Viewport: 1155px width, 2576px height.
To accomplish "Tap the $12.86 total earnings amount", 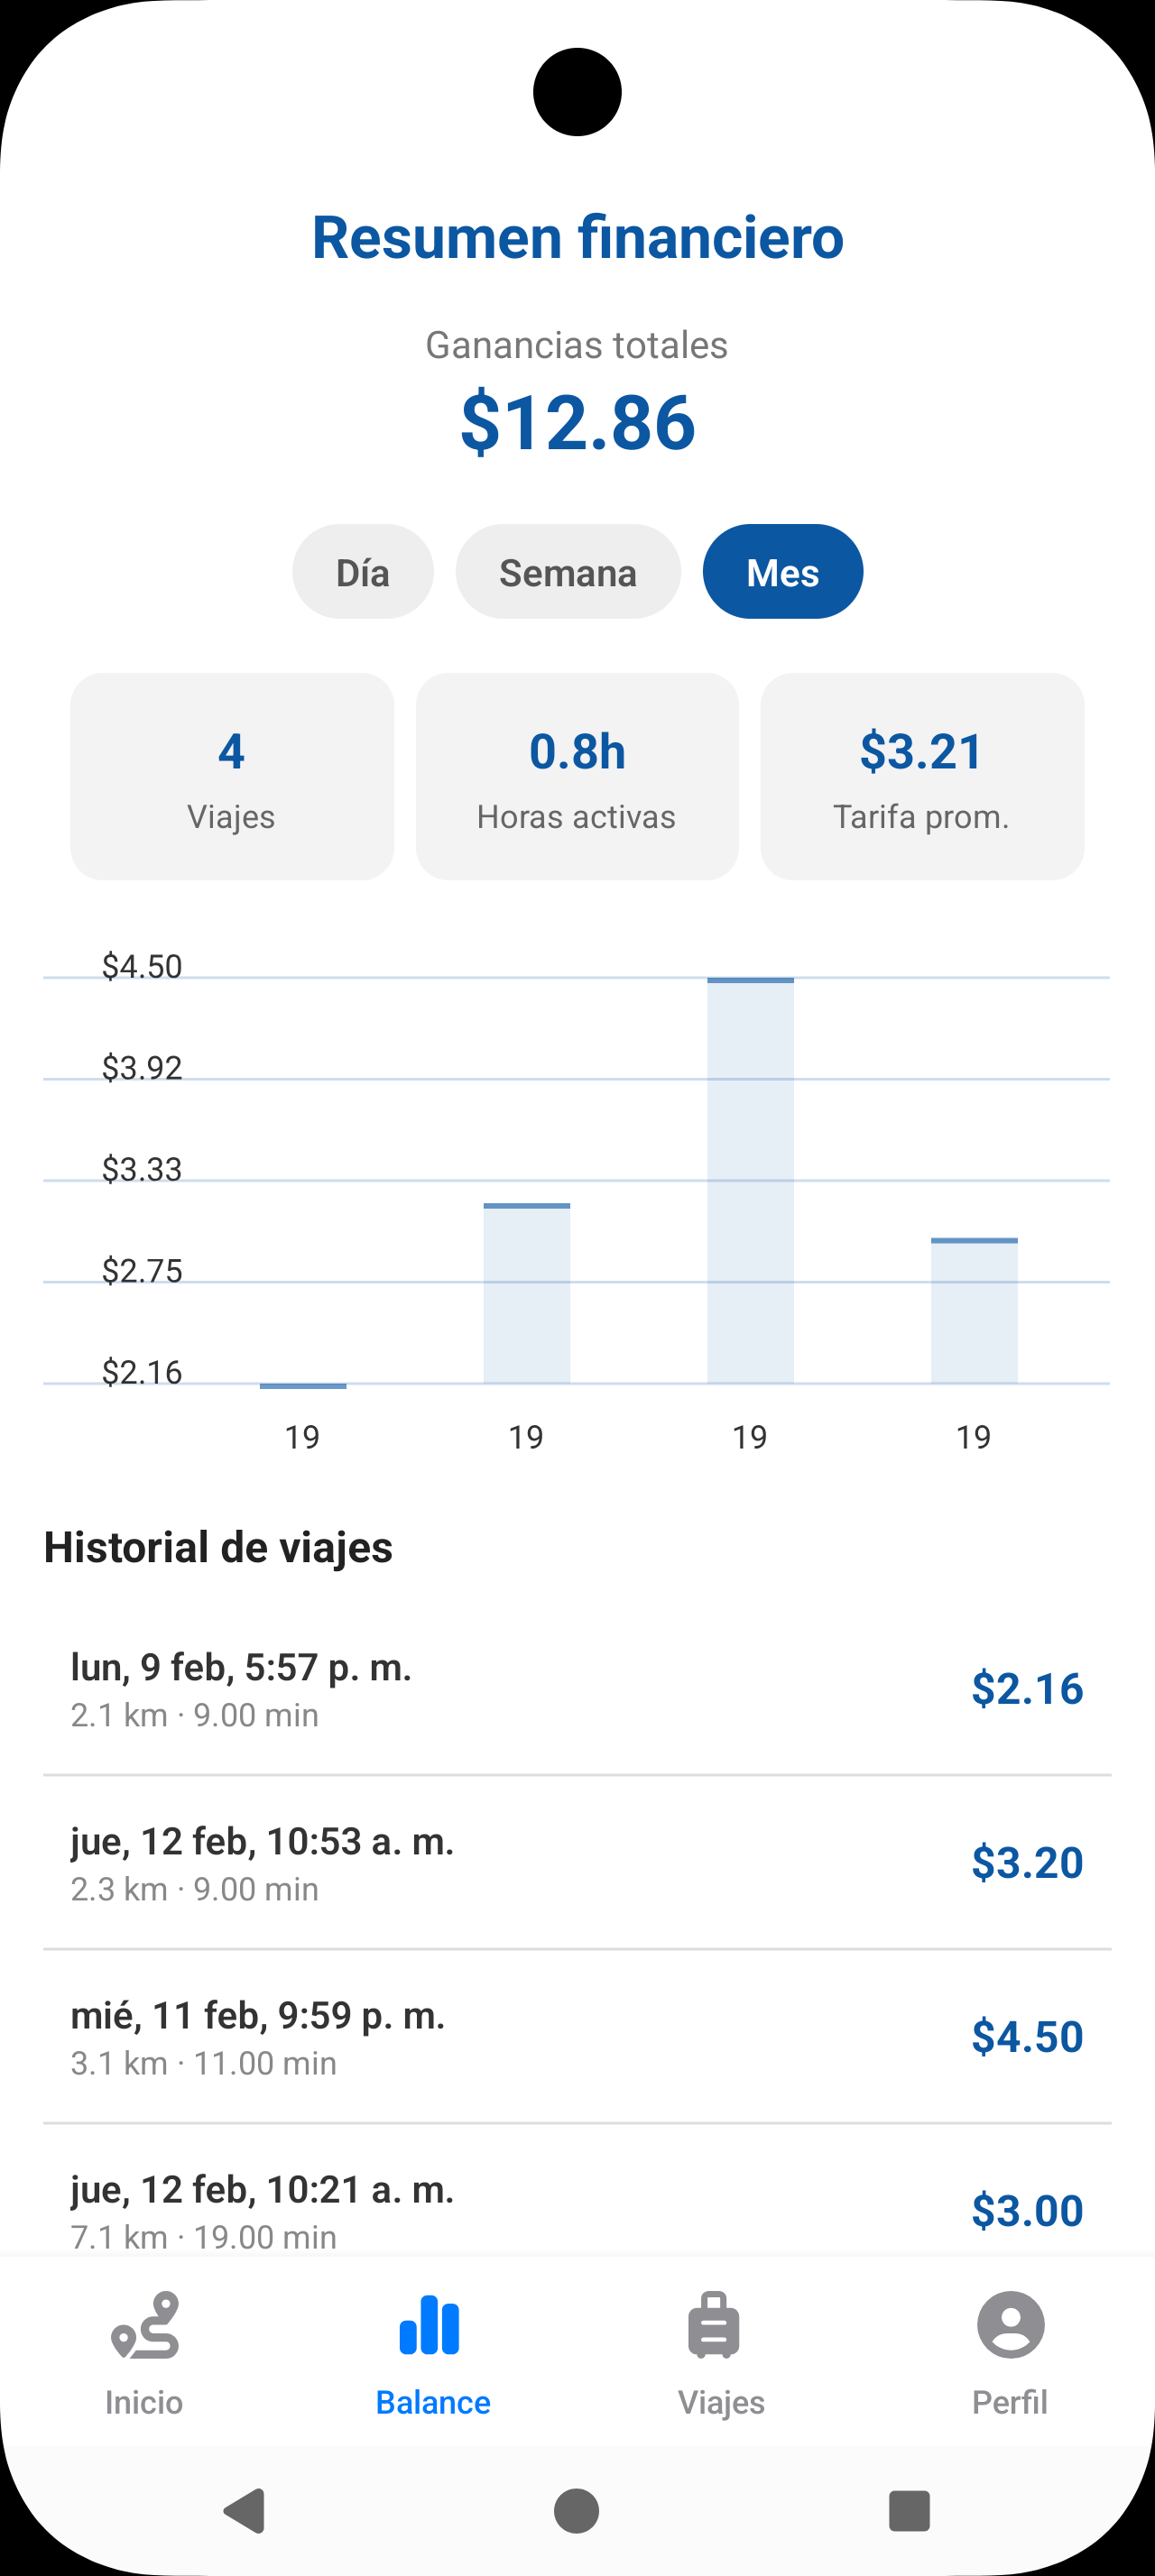I will (x=577, y=422).
